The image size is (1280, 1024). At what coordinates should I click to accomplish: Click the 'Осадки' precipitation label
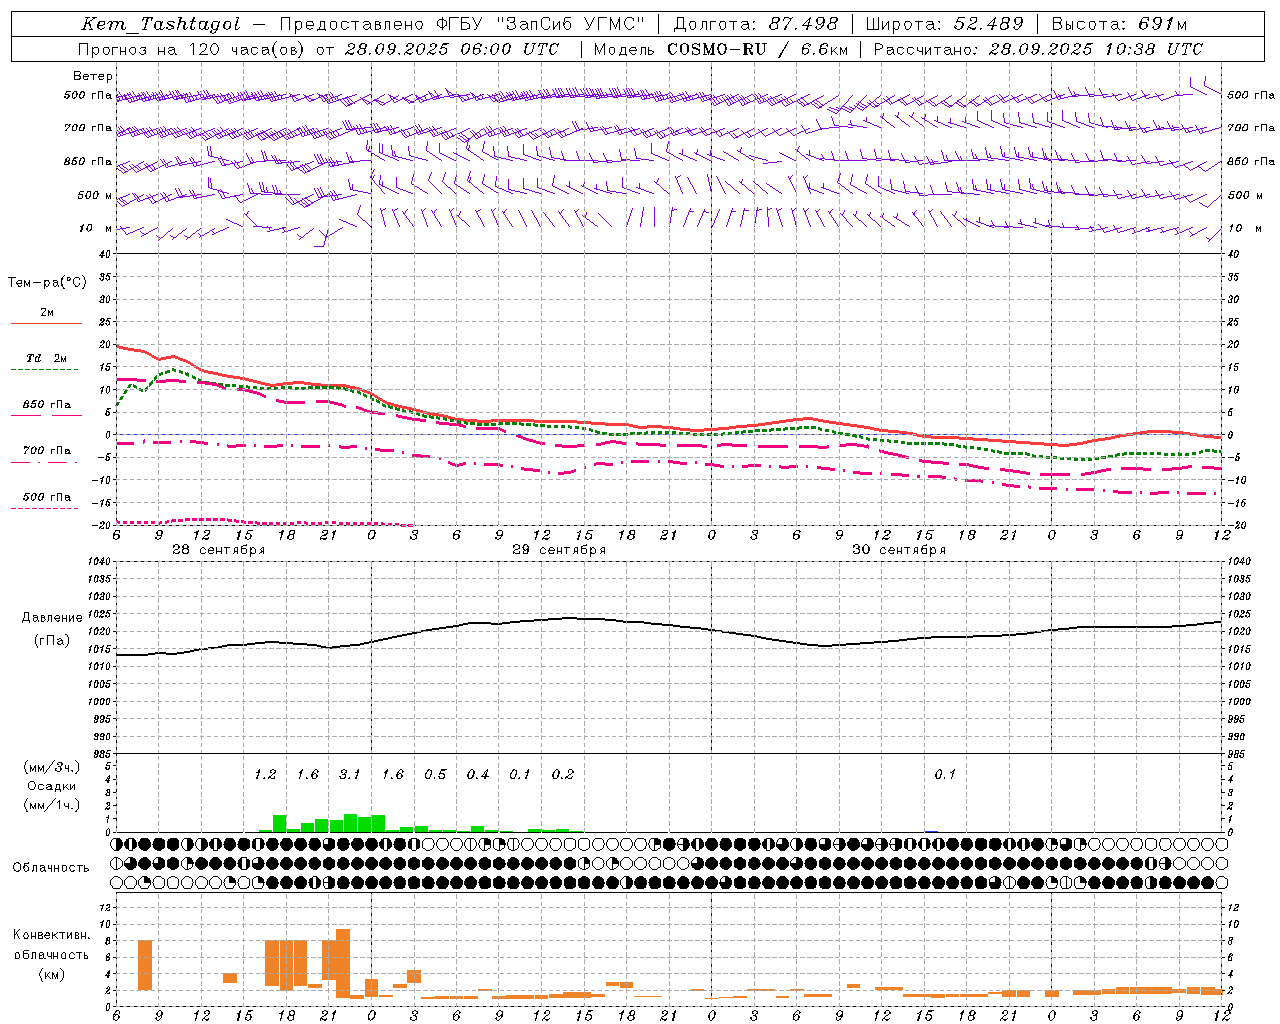point(51,786)
